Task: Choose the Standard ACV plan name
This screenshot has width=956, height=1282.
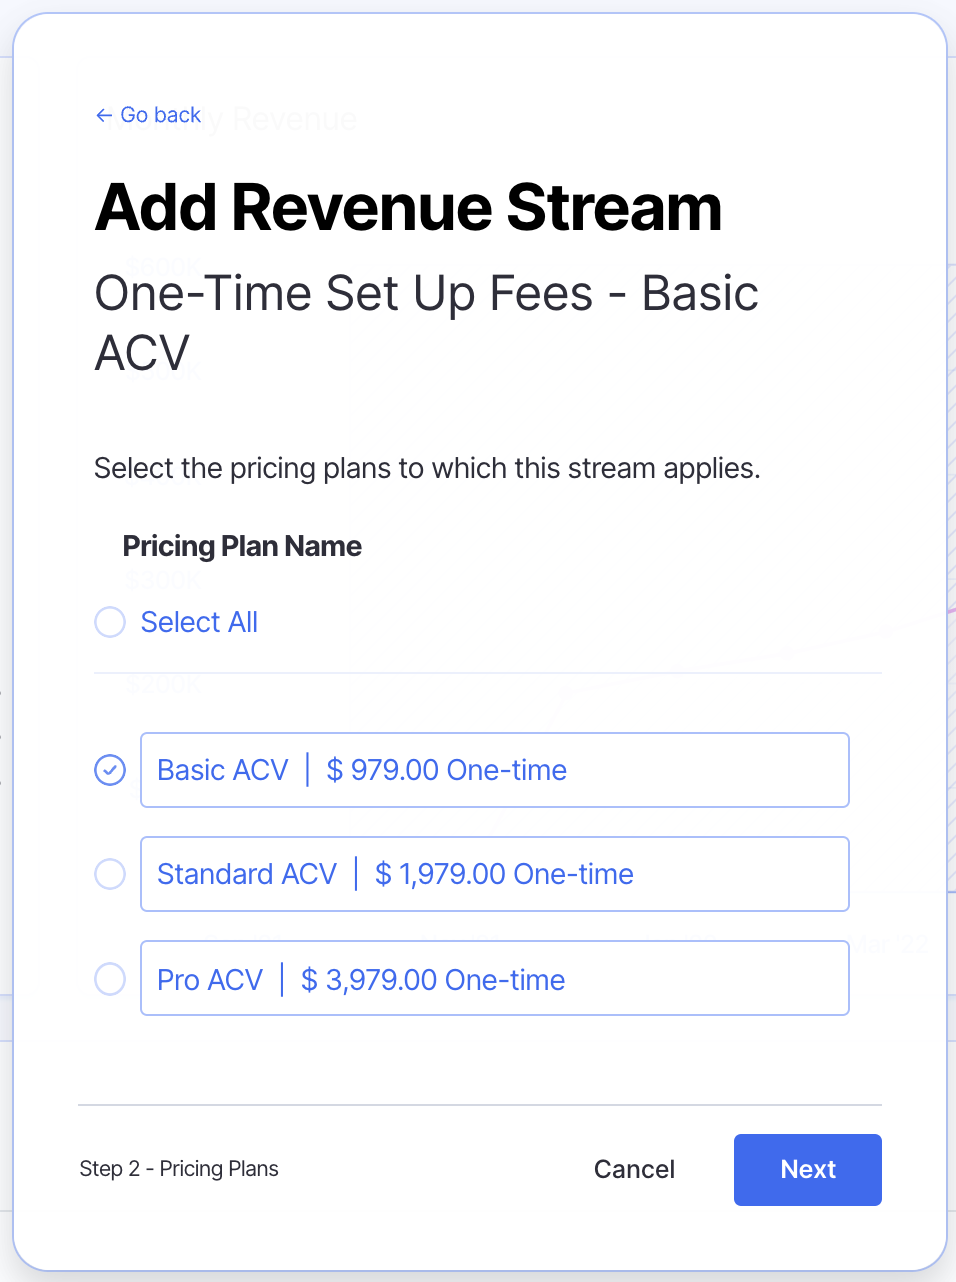Action: tap(247, 874)
